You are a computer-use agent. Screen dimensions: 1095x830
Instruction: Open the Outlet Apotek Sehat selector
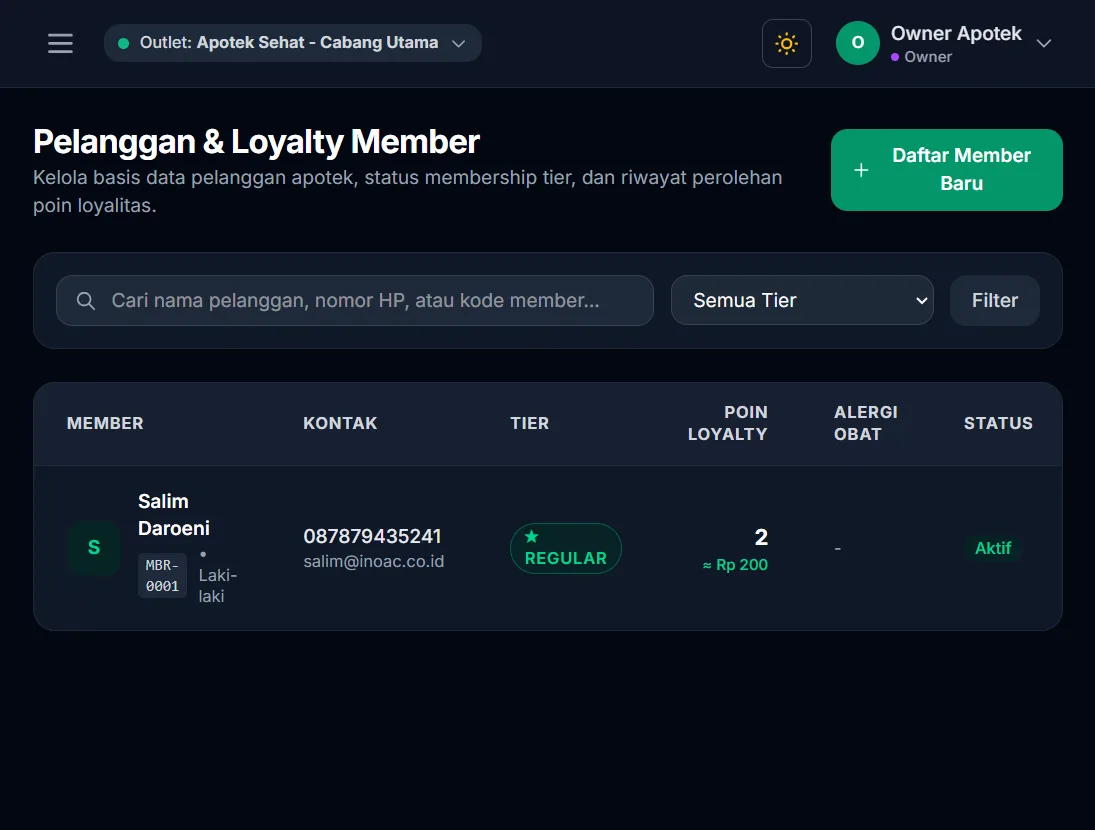coord(293,43)
